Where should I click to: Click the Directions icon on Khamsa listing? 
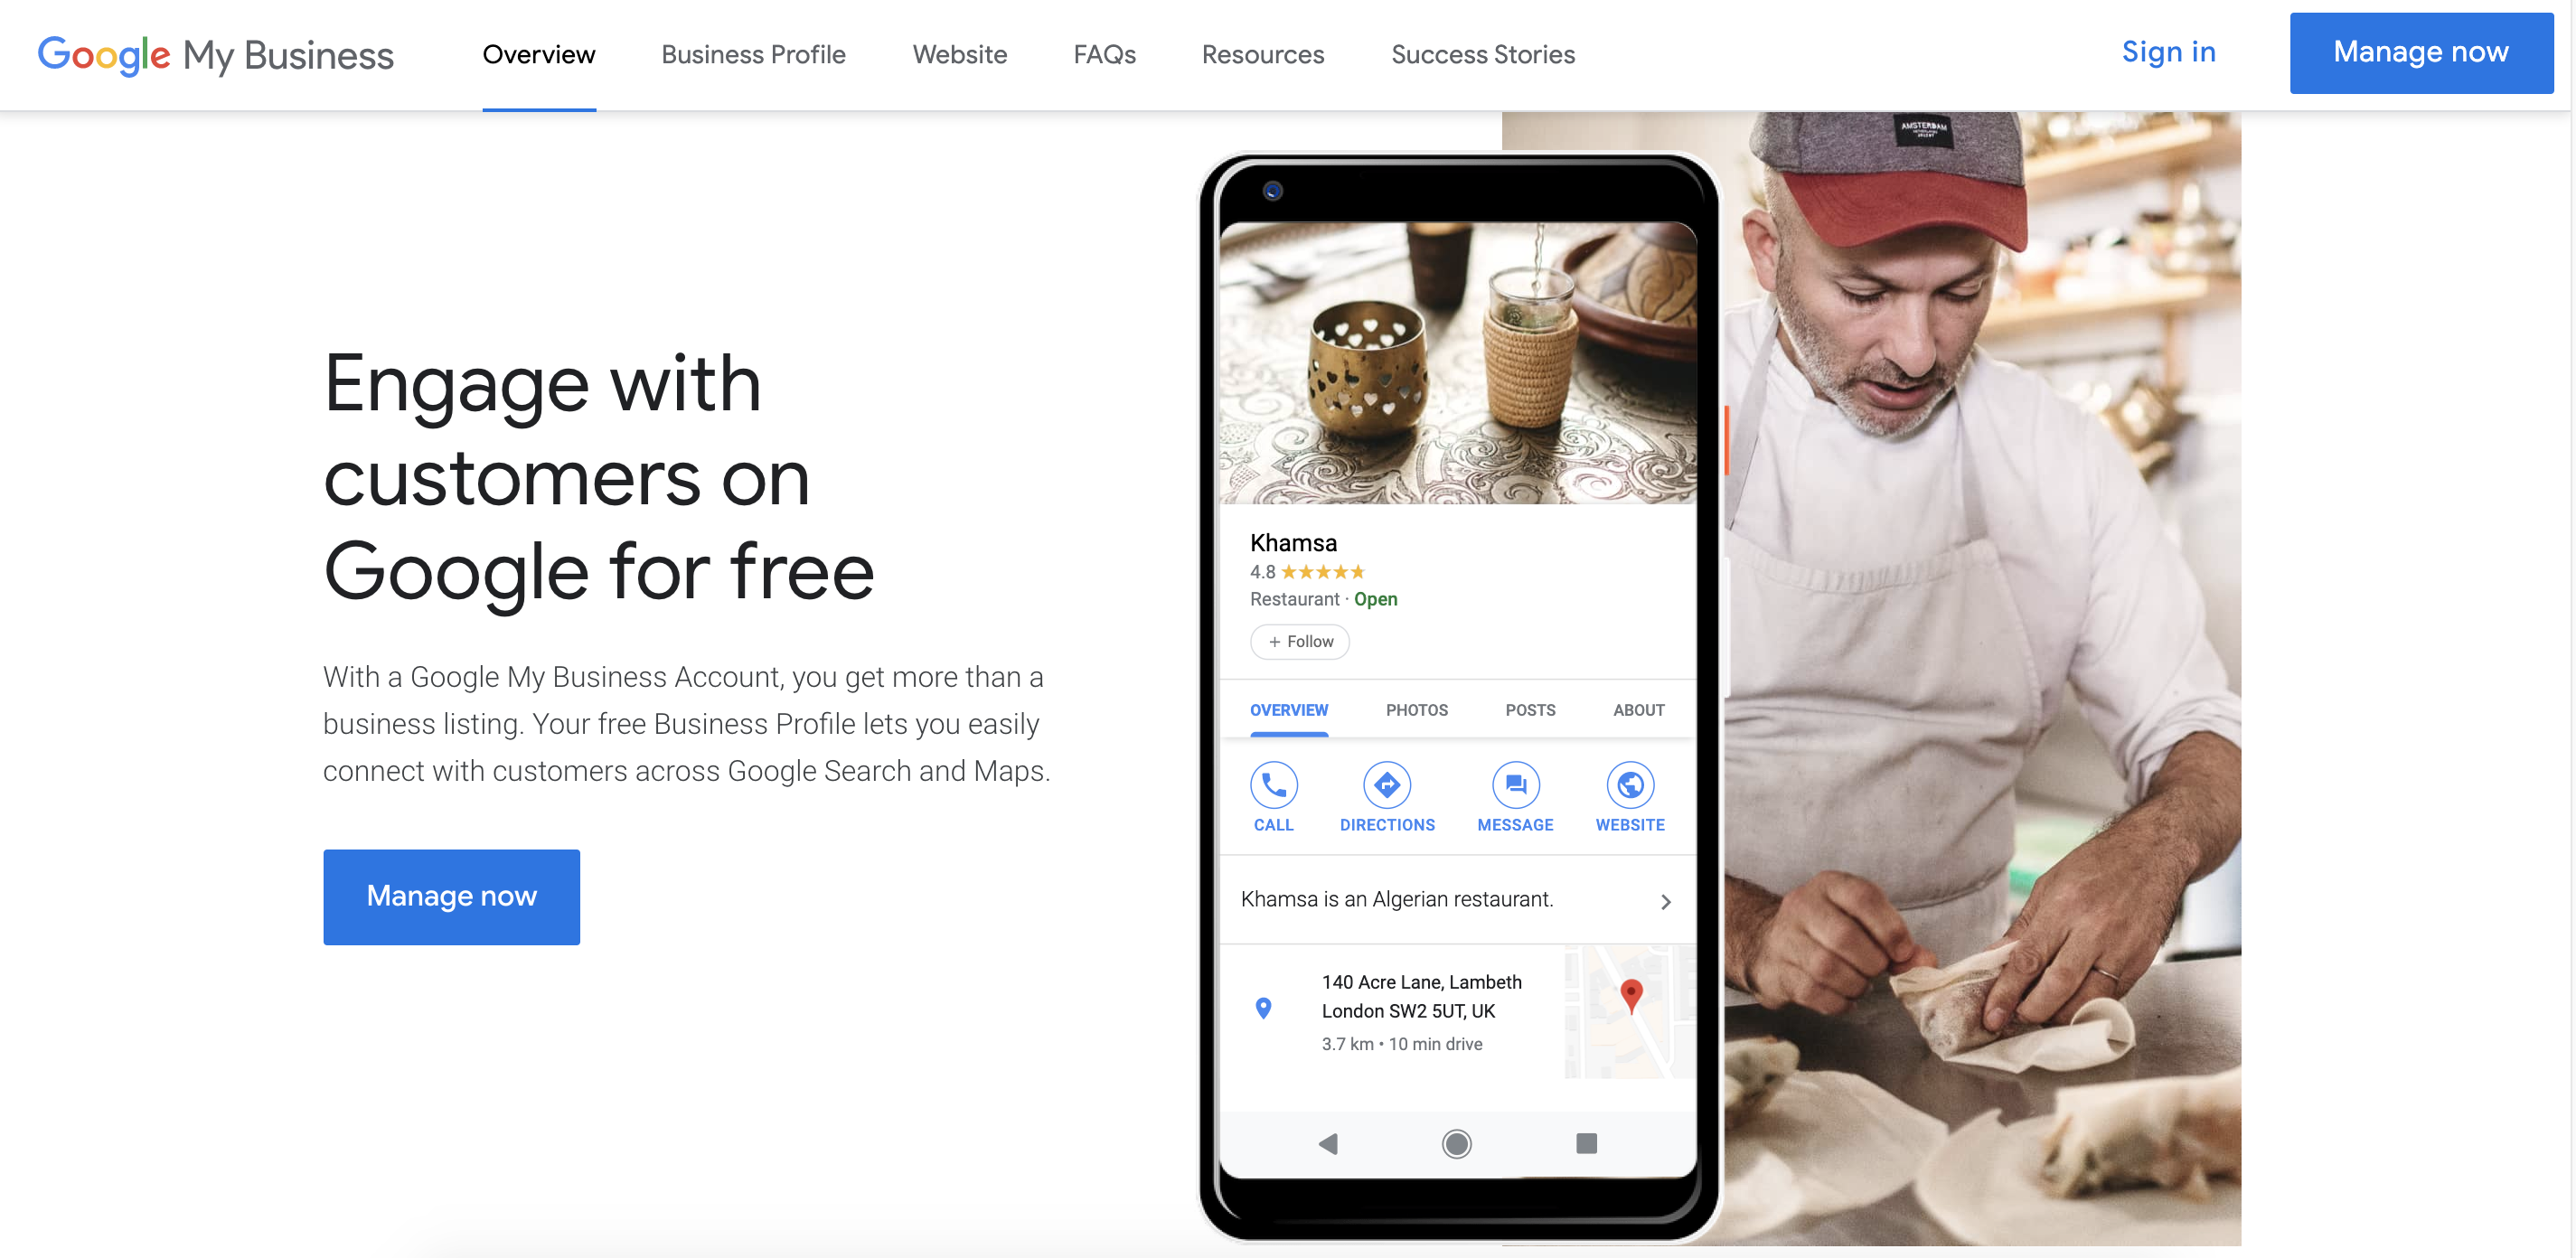1387,784
